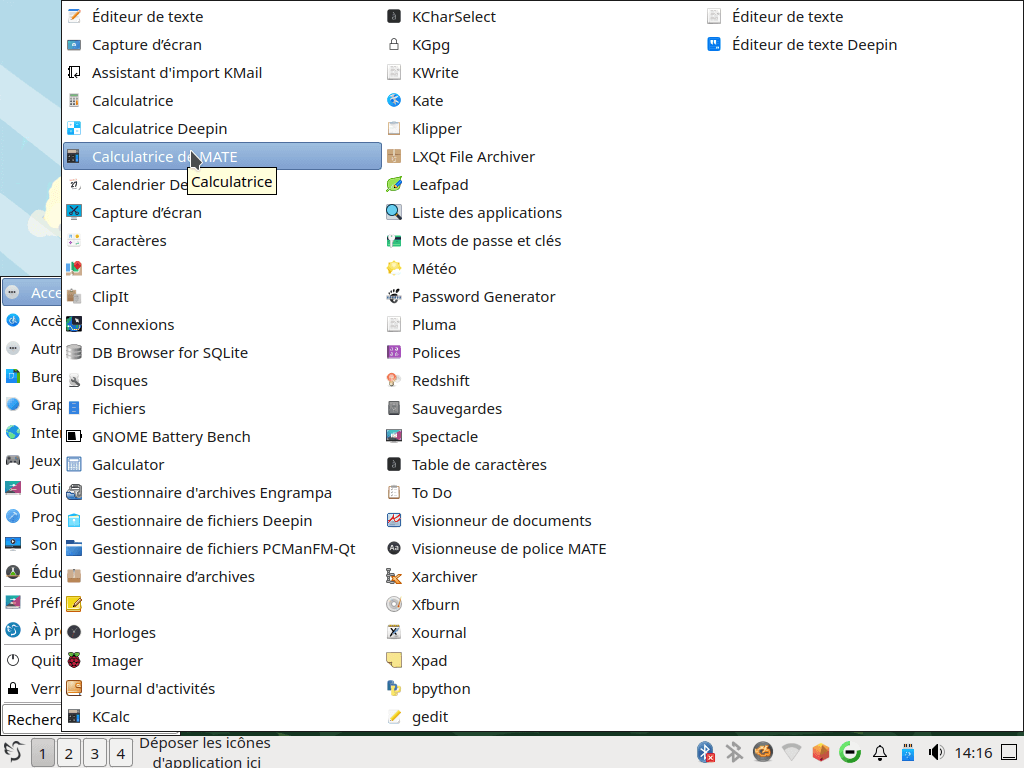Image resolution: width=1024 pixels, height=768 pixels.
Task: Open Calculatrice Deepin icon
Action: [74, 129]
